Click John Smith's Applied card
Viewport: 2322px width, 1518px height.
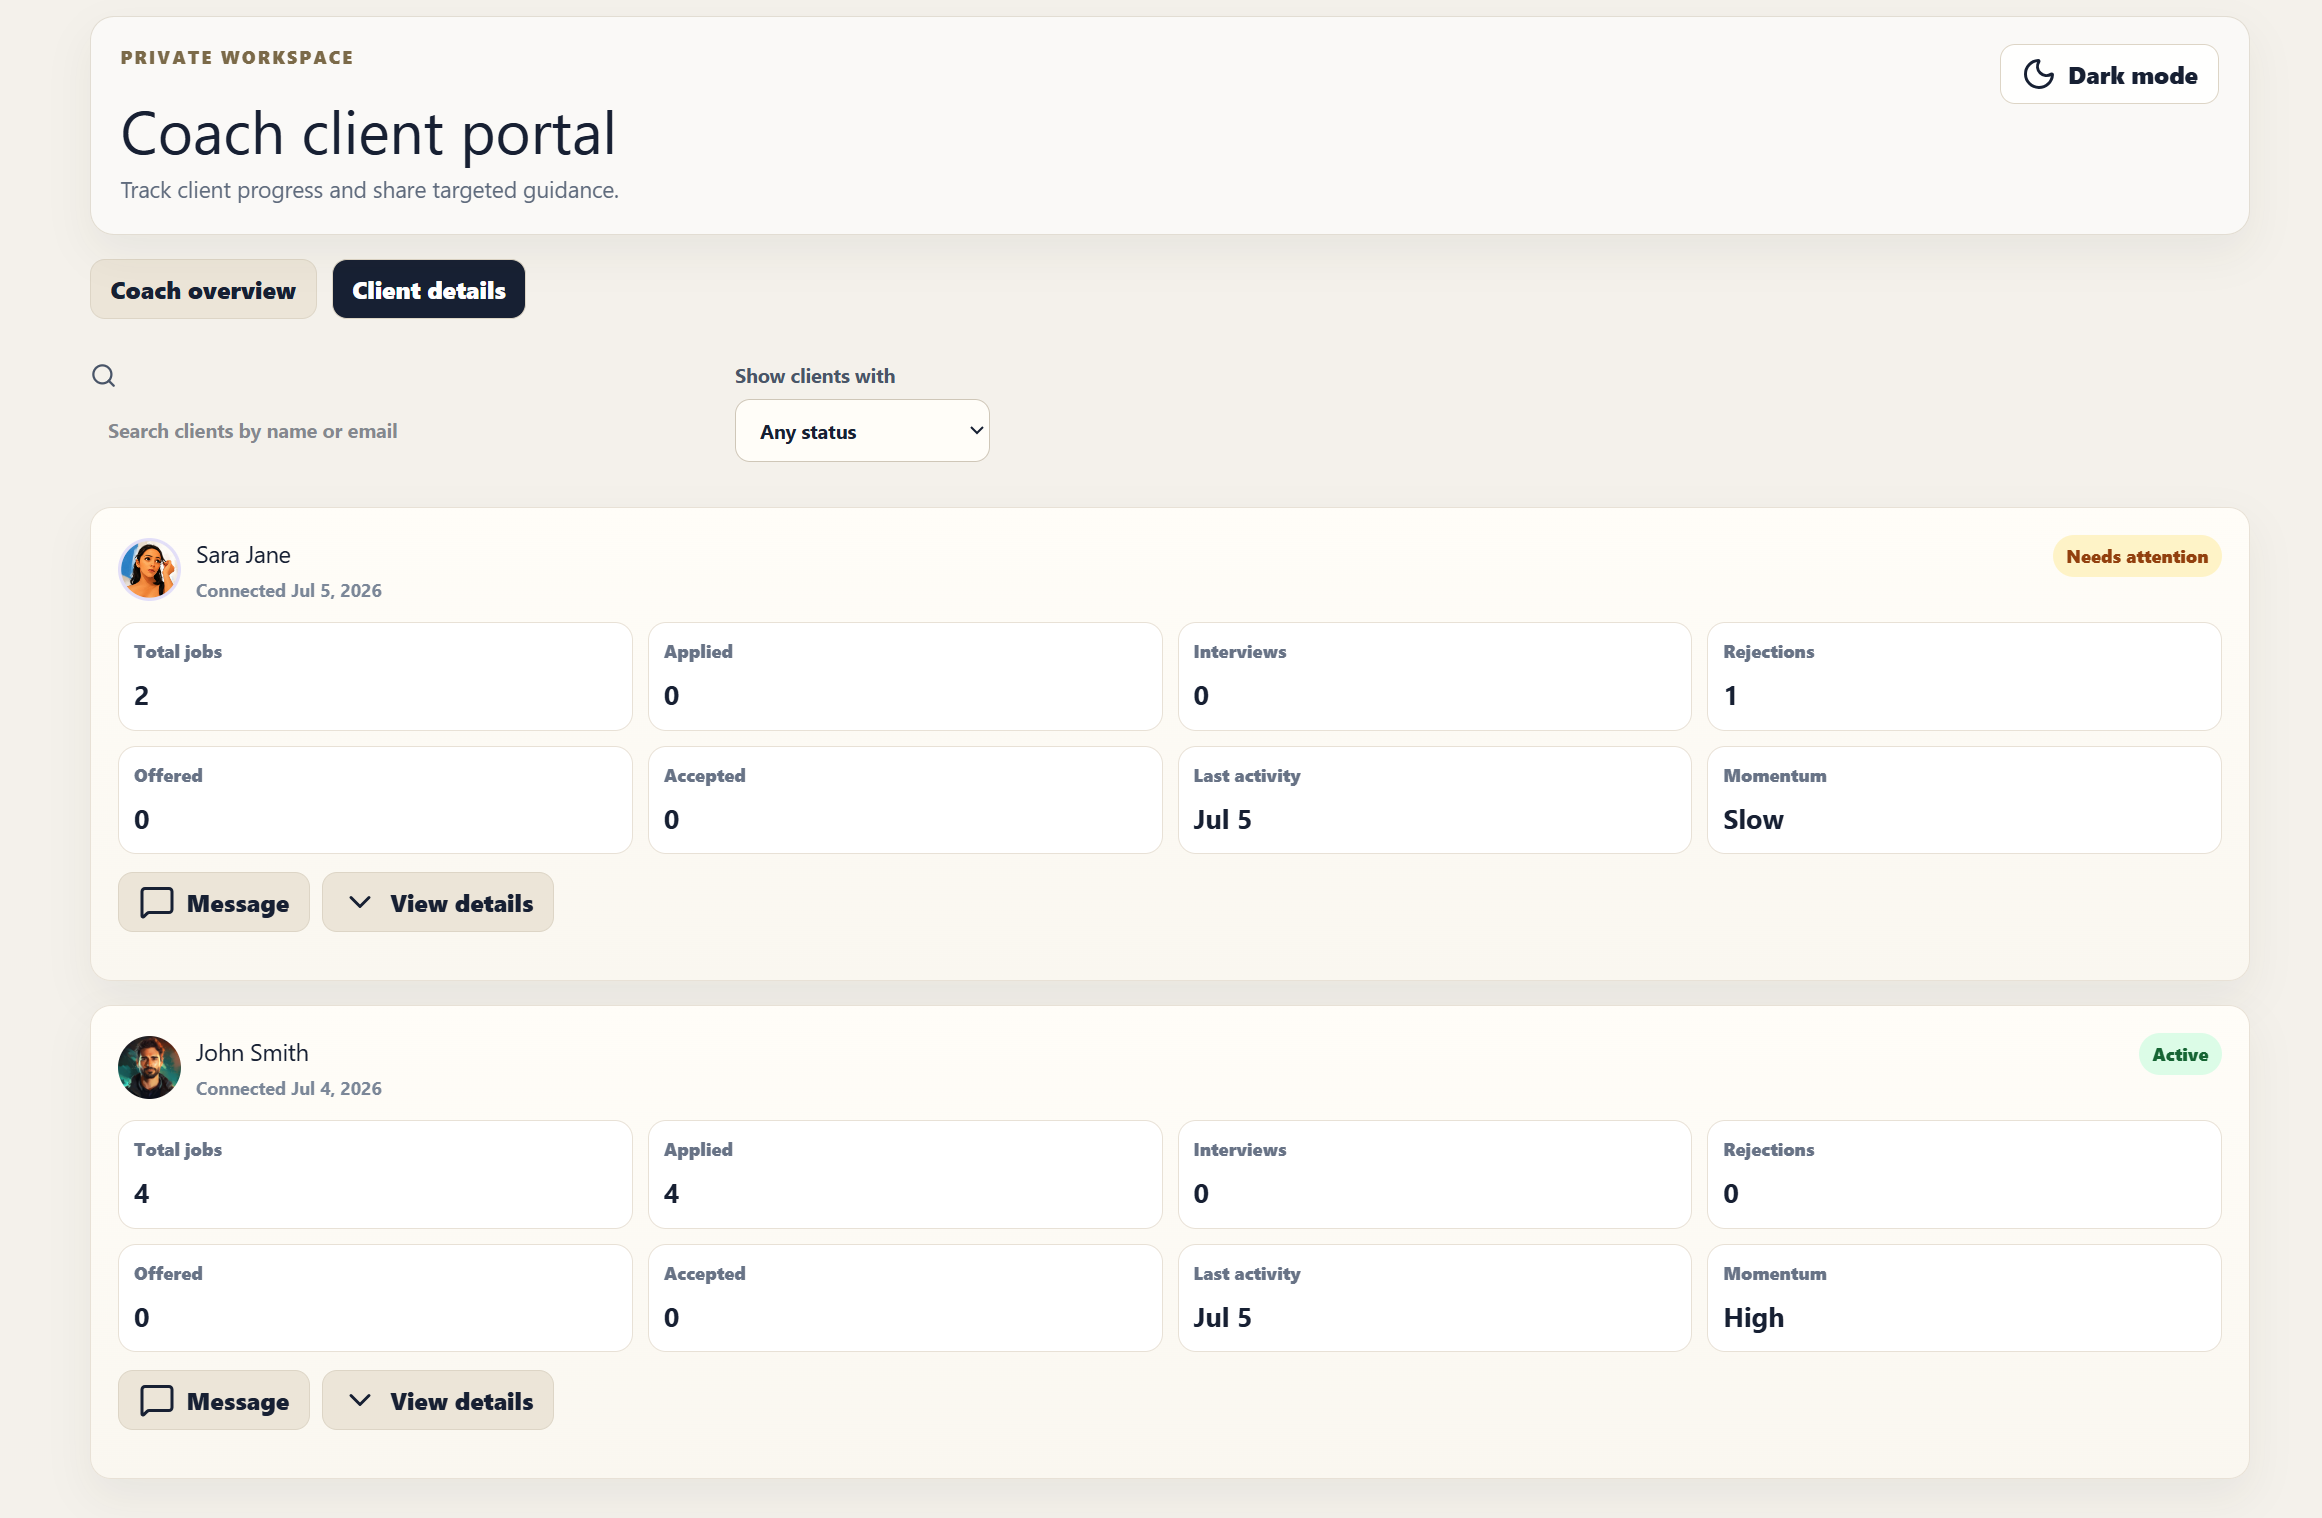(905, 1174)
